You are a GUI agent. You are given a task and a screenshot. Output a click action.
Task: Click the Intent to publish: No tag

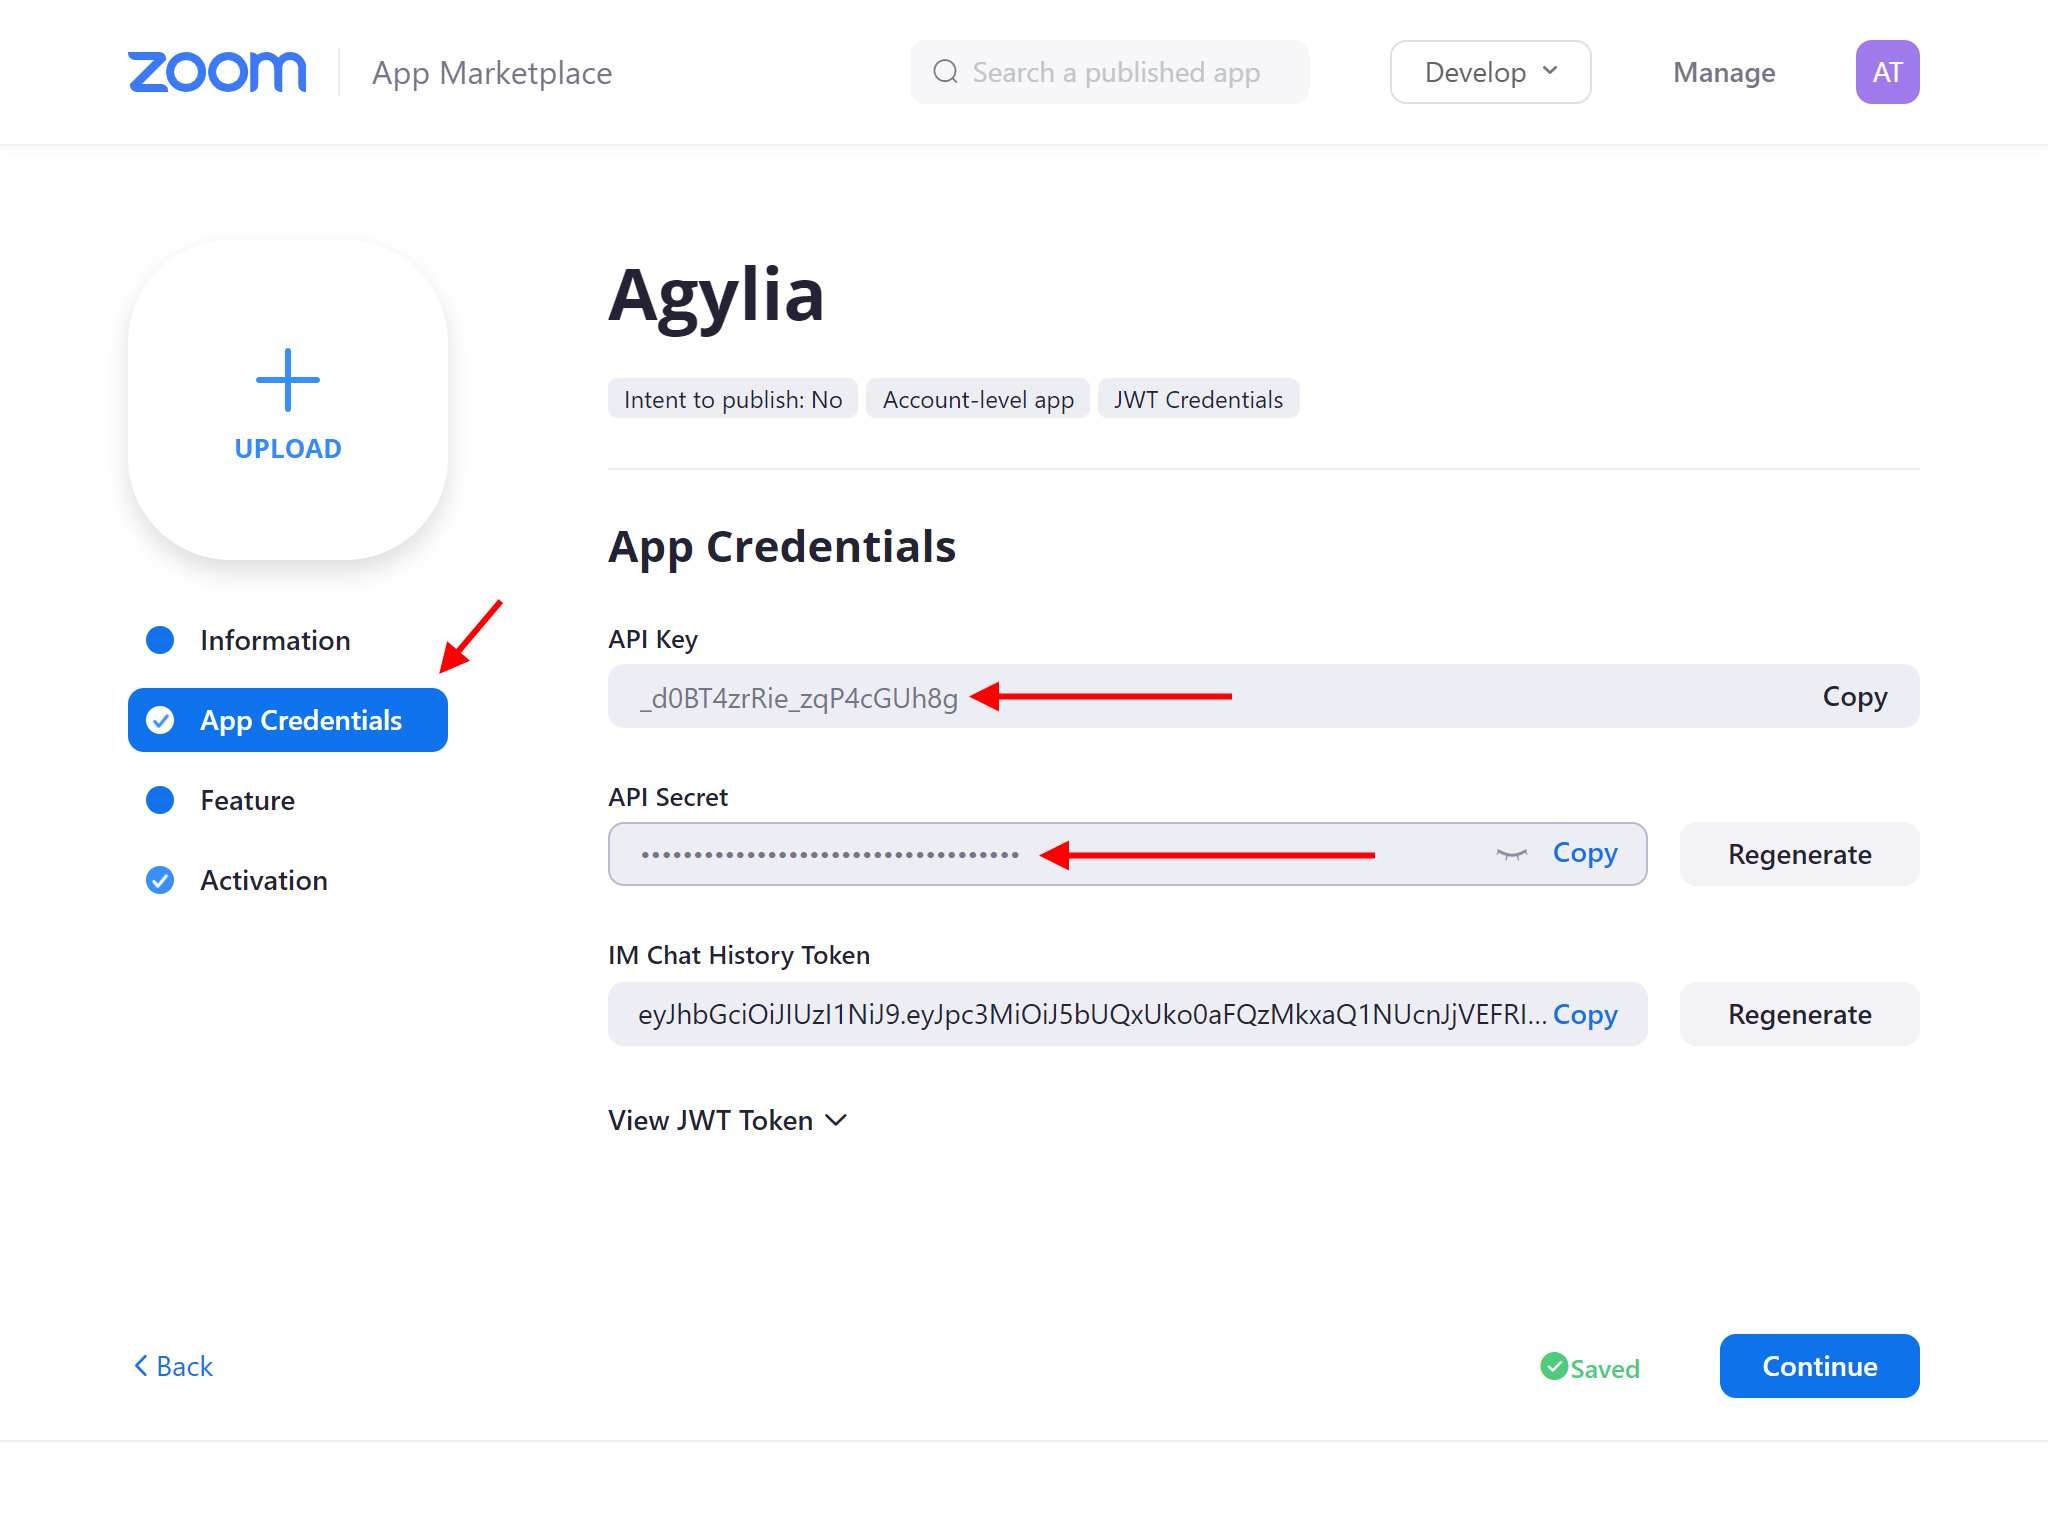[733, 399]
